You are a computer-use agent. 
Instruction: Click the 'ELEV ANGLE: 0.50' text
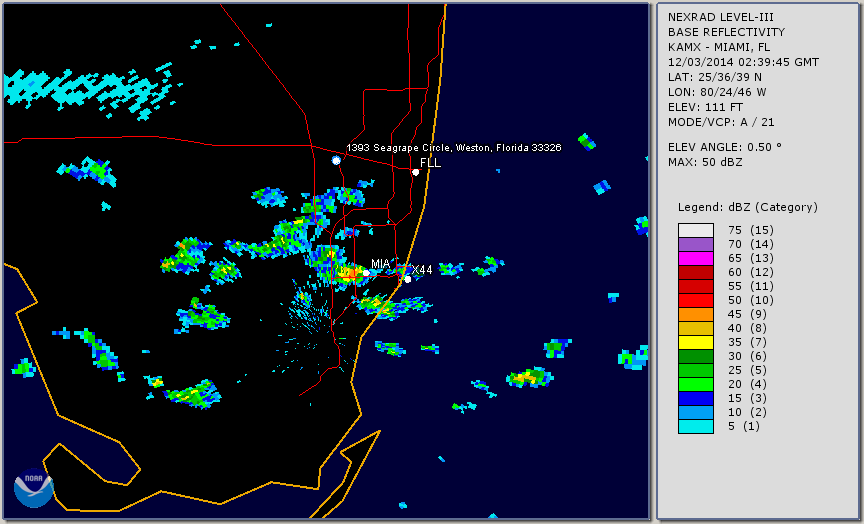pyautogui.click(x=725, y=147)
